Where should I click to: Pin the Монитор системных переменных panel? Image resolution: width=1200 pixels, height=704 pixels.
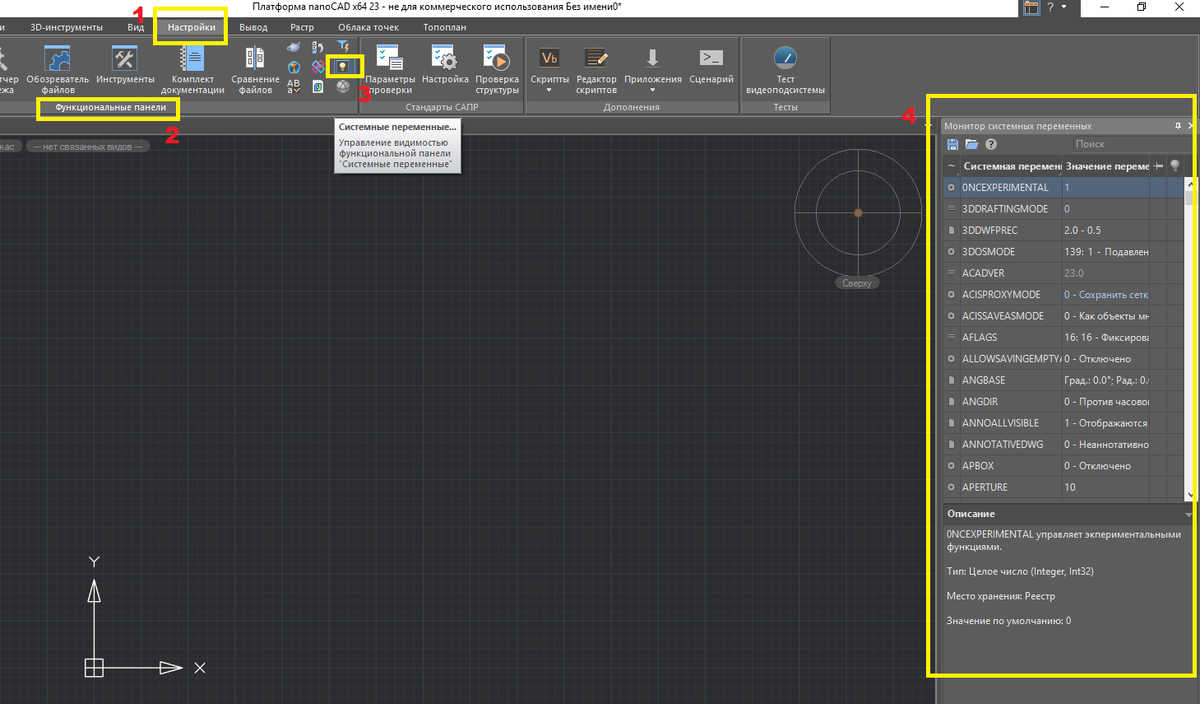[x=1179, y=126]
